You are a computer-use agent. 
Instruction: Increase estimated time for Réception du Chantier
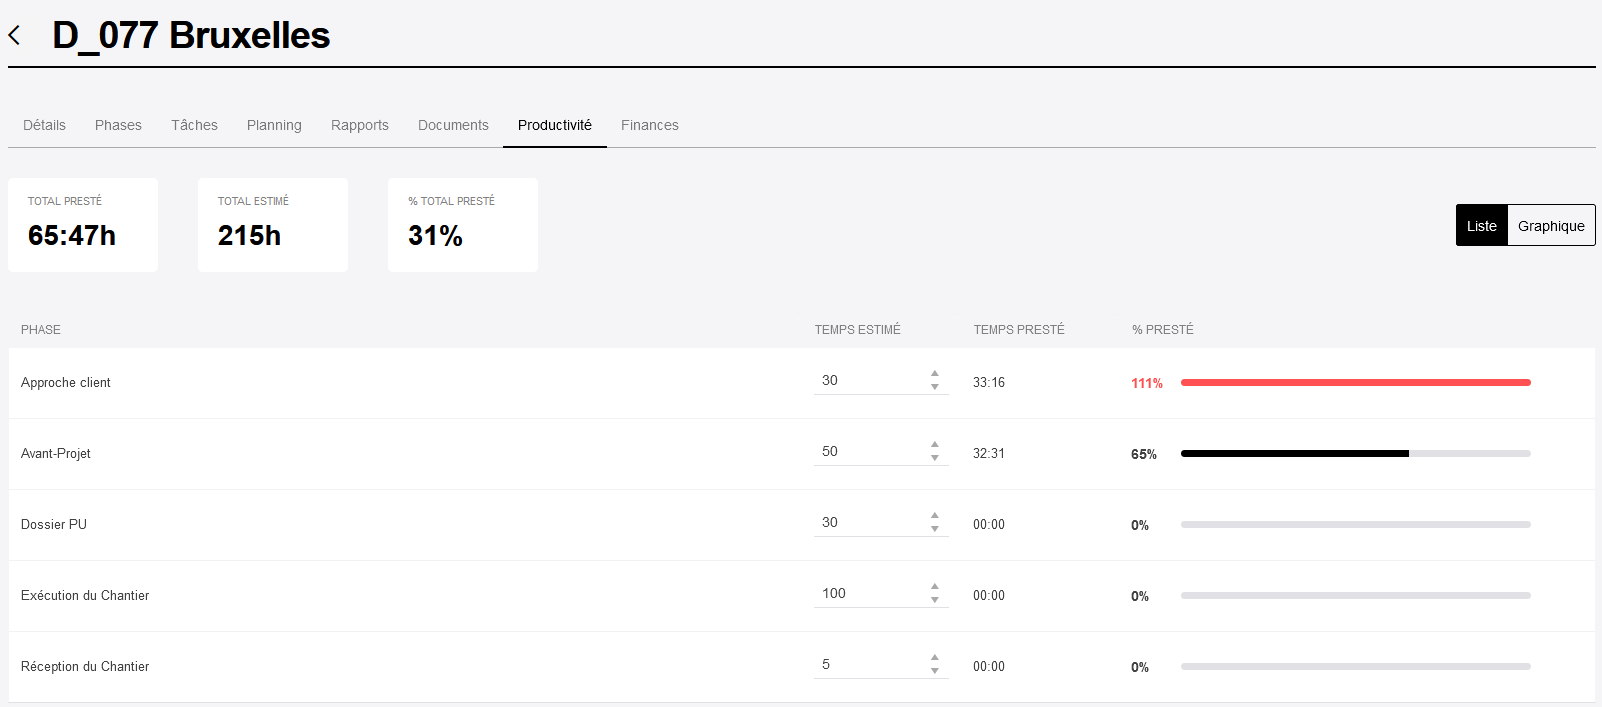click(x=935, y=658)
